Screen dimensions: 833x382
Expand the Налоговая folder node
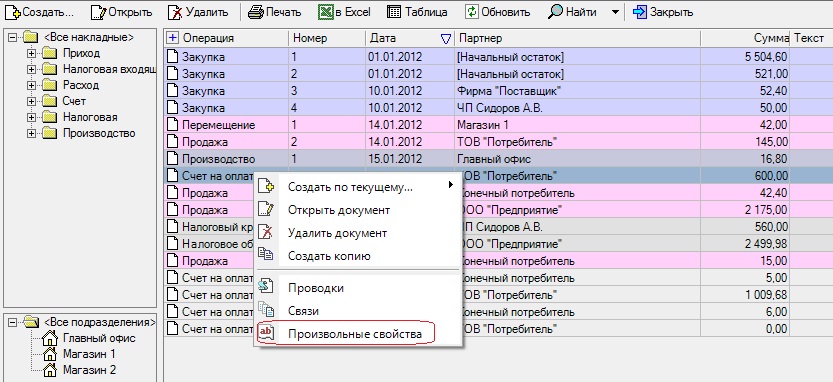(x=31, y=117)
